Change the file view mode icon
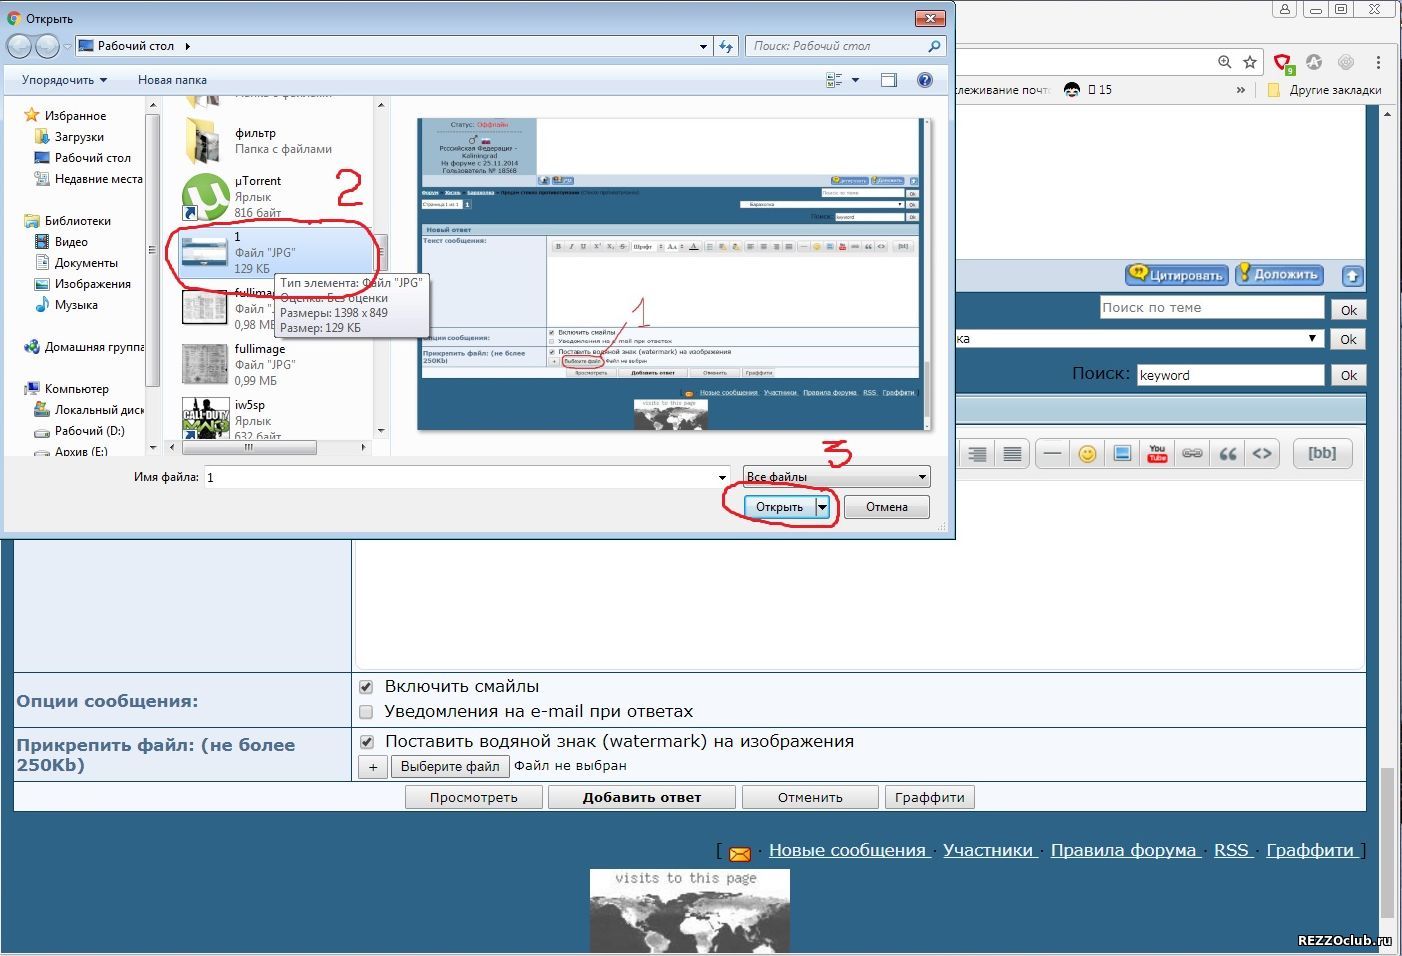Viewport: 1402px width, 956px height. click(834, 80)
